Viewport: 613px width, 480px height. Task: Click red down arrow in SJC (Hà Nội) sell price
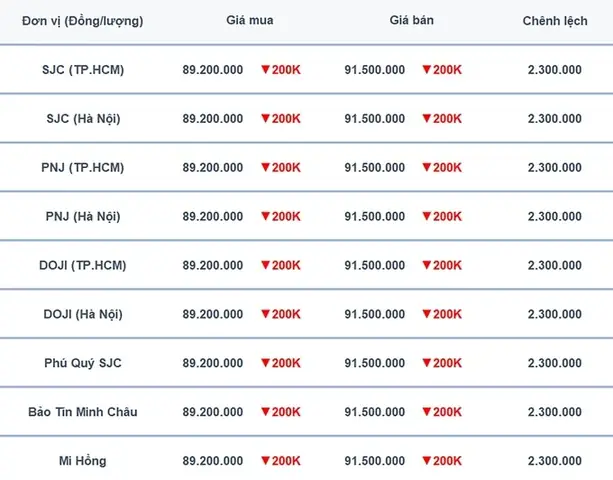427,118
